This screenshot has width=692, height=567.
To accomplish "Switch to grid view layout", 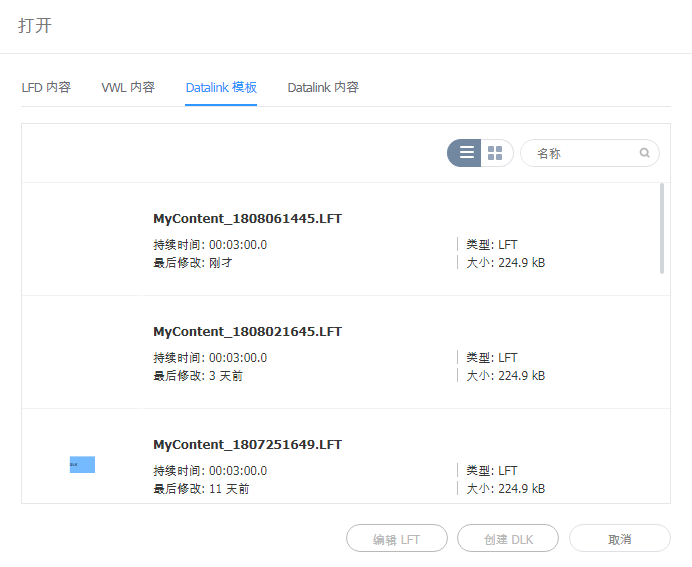I will coord(496,153).
